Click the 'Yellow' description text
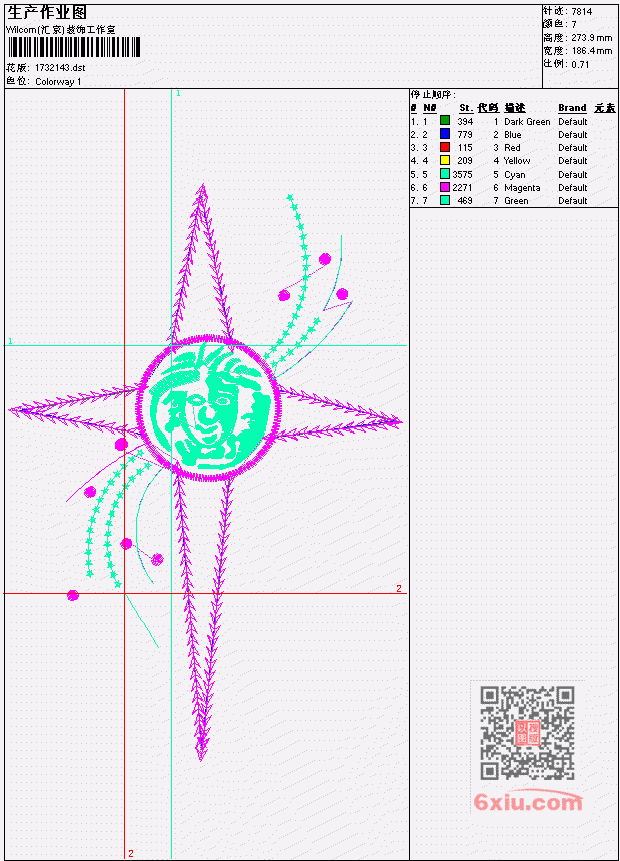620x861 pixels. point(517,161)
